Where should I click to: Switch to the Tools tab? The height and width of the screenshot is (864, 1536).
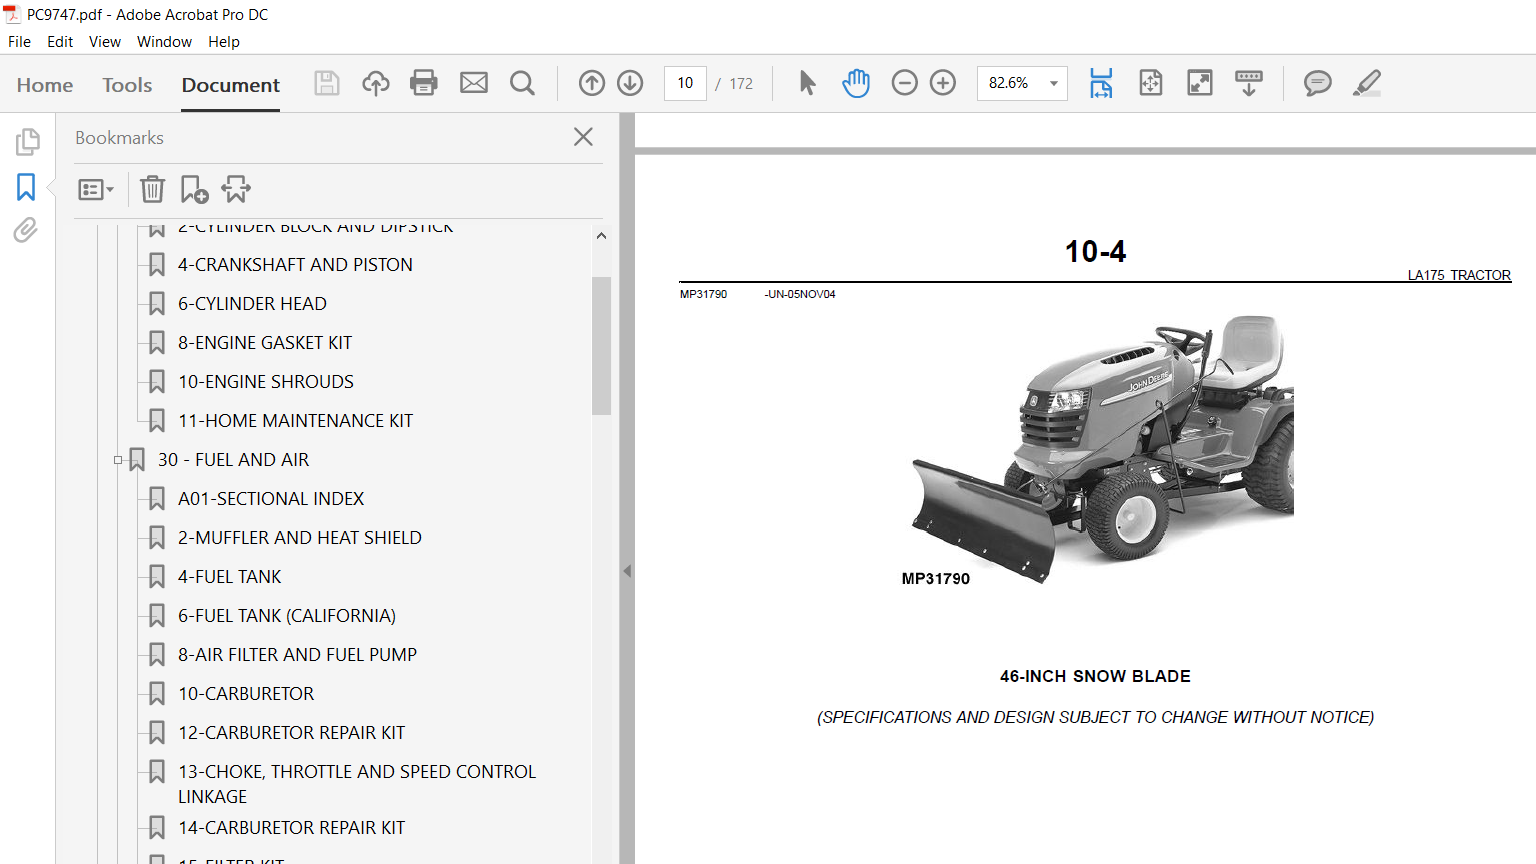127,85
